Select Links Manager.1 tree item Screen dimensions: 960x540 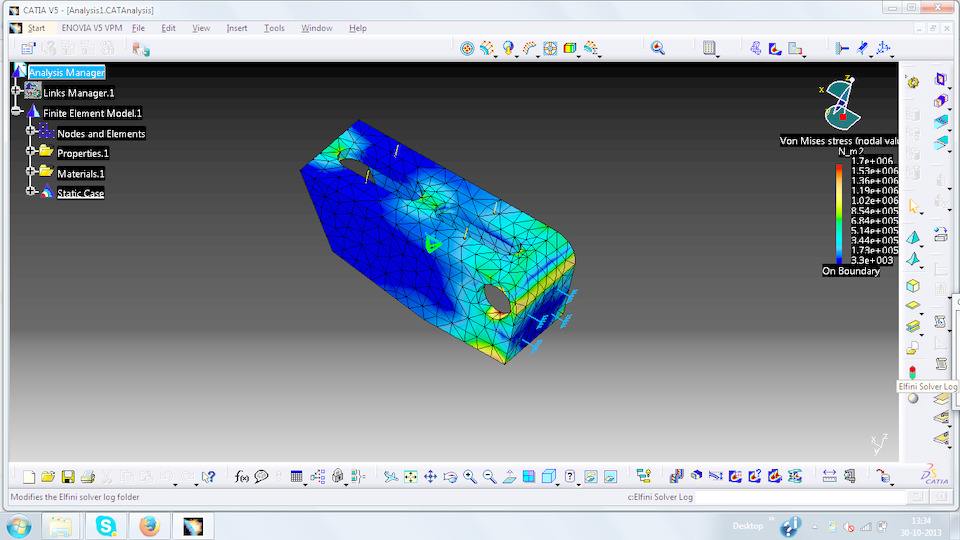click(78, 93)
